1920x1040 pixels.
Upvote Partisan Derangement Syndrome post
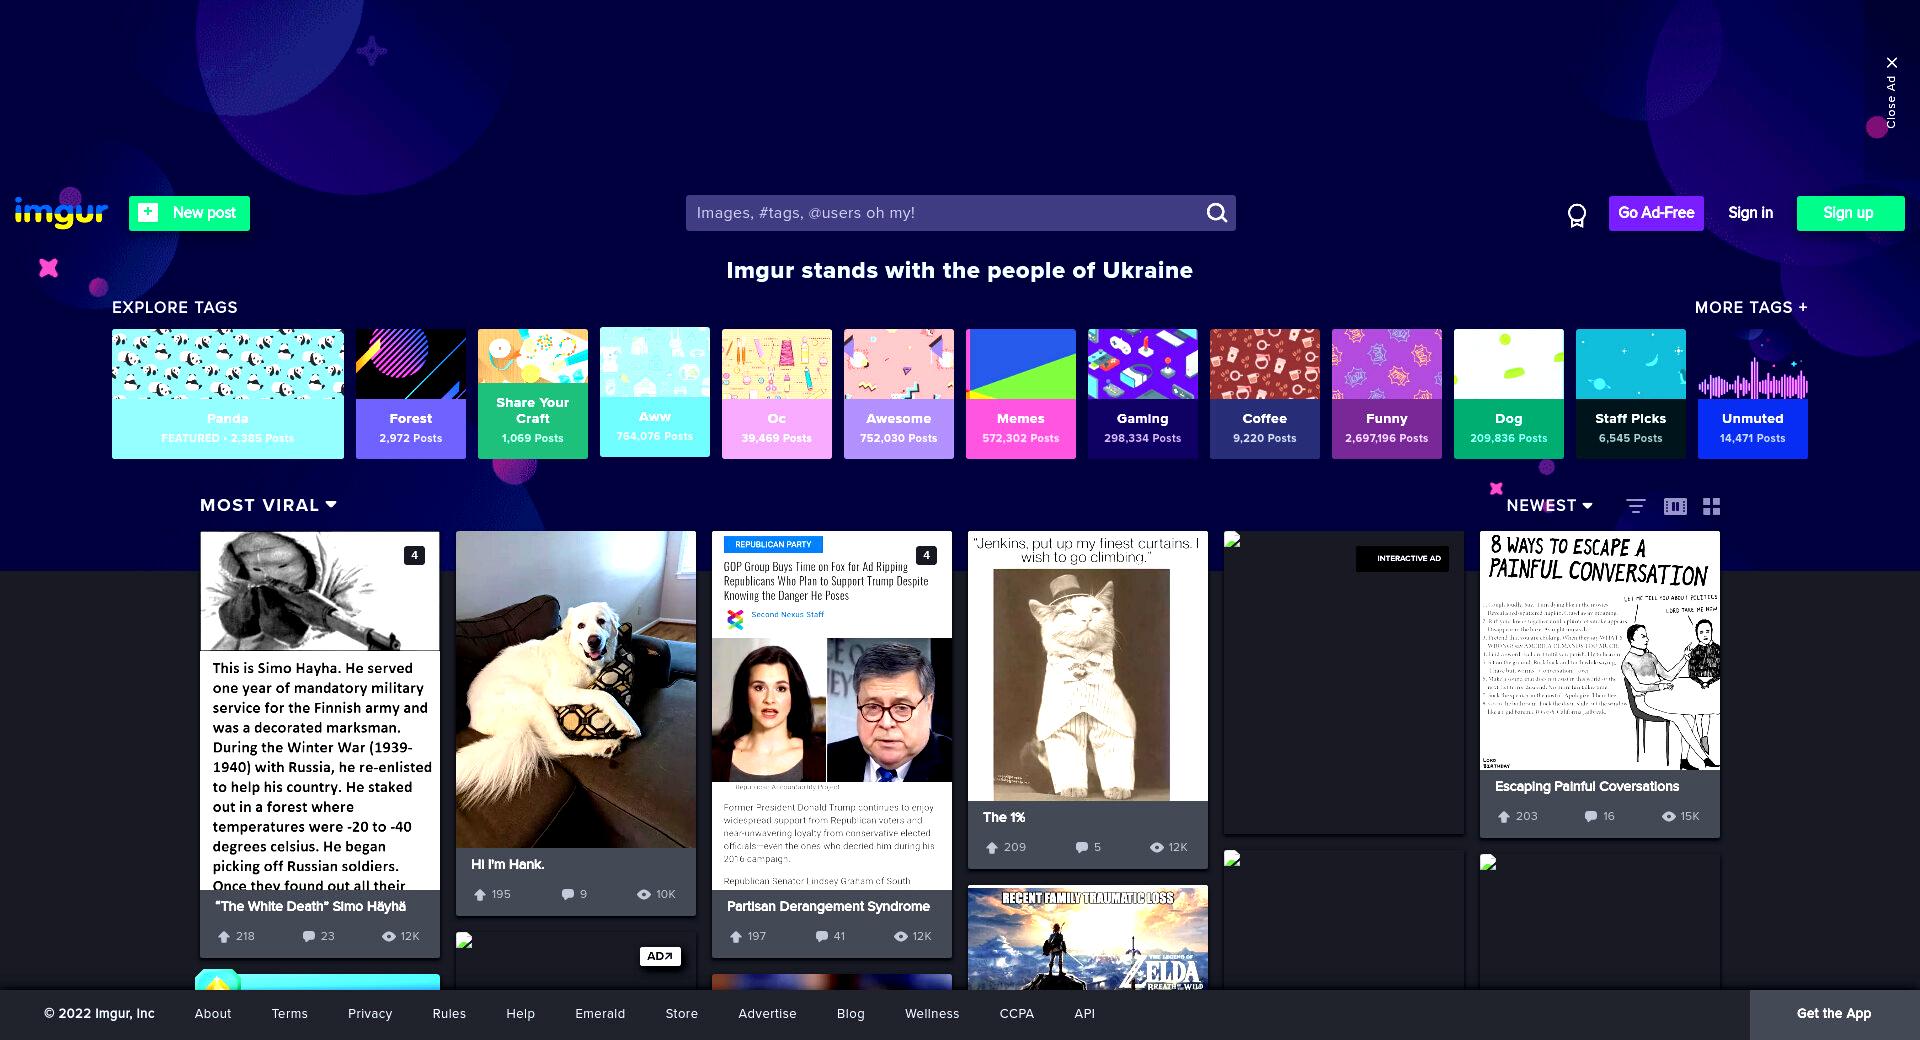[736, 937]
